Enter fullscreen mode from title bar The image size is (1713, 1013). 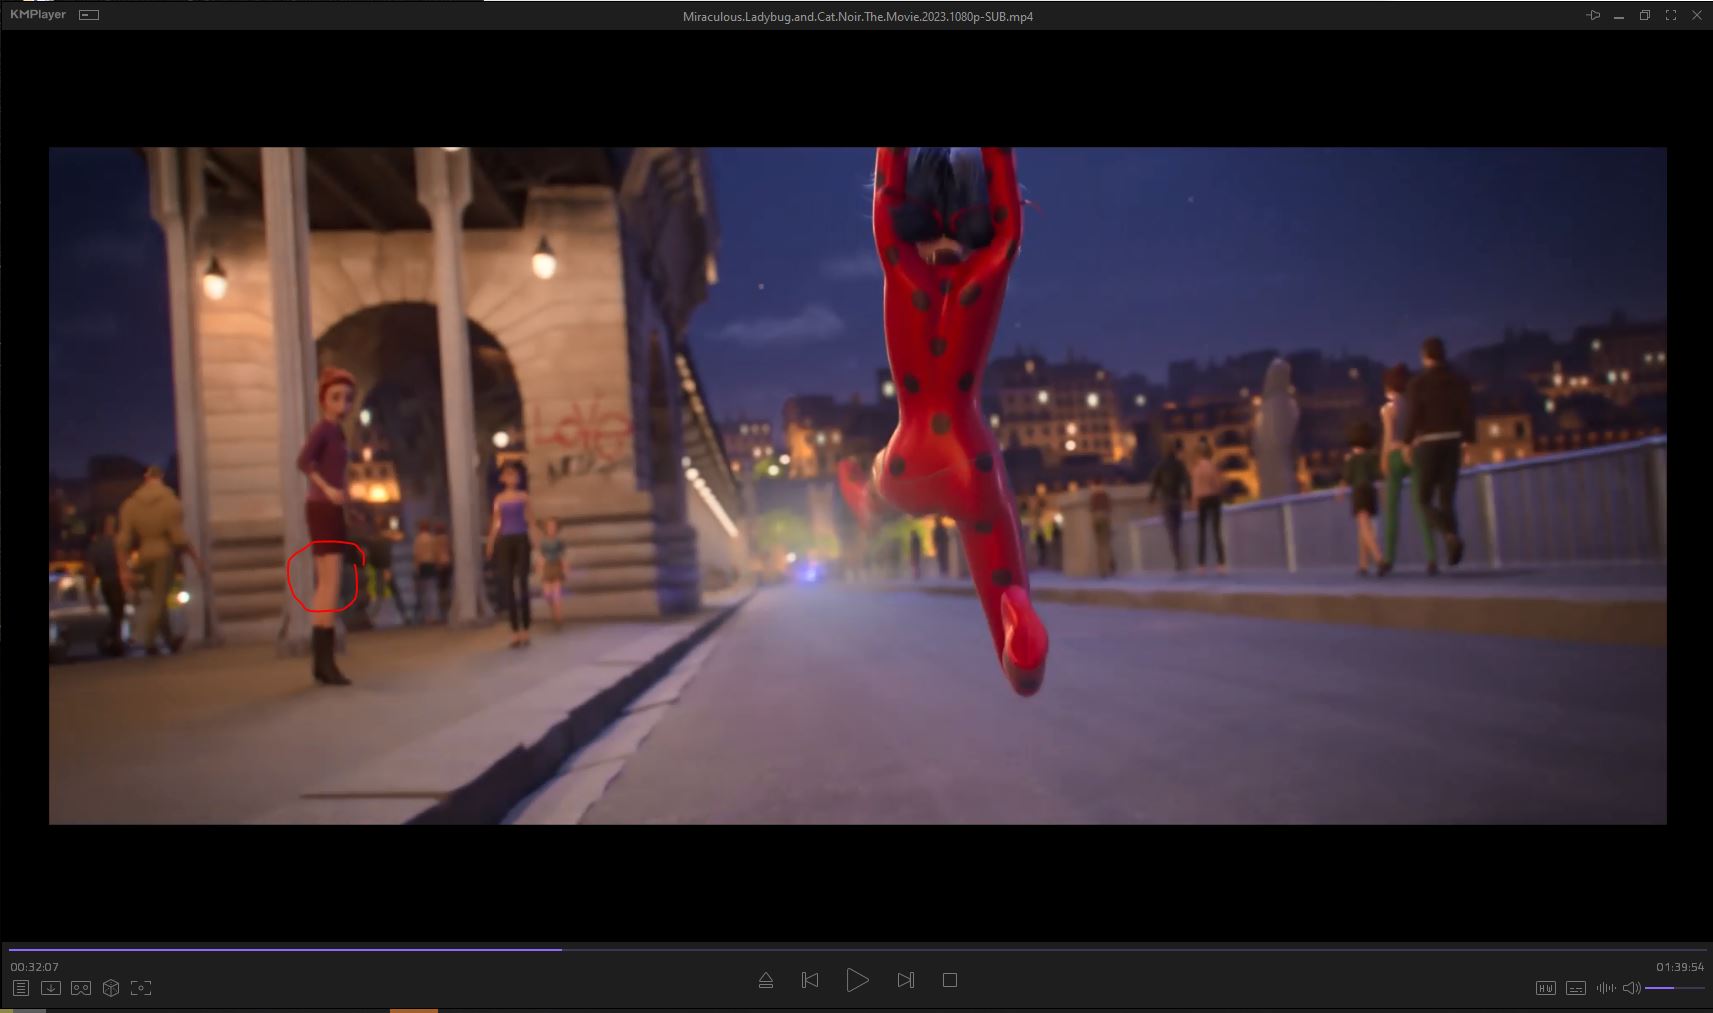point(1670,15)
